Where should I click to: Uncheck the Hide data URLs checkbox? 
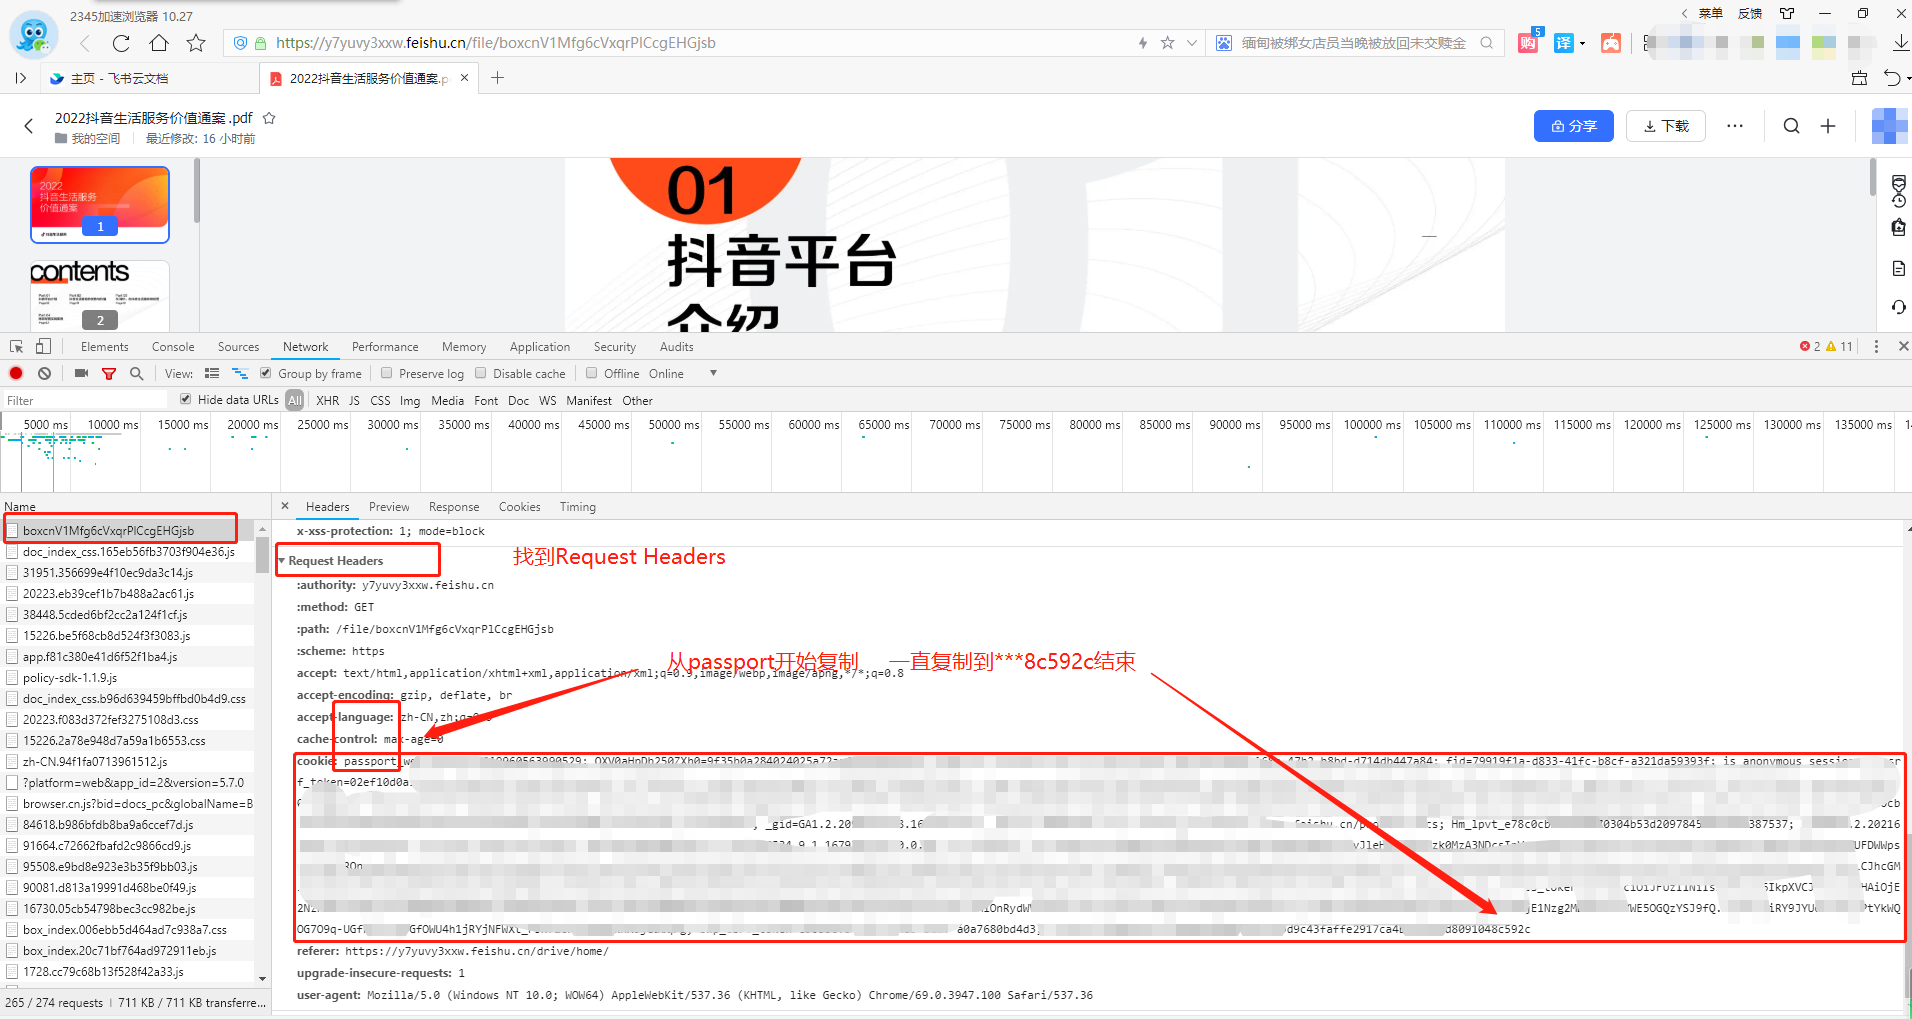coord(186,399)
